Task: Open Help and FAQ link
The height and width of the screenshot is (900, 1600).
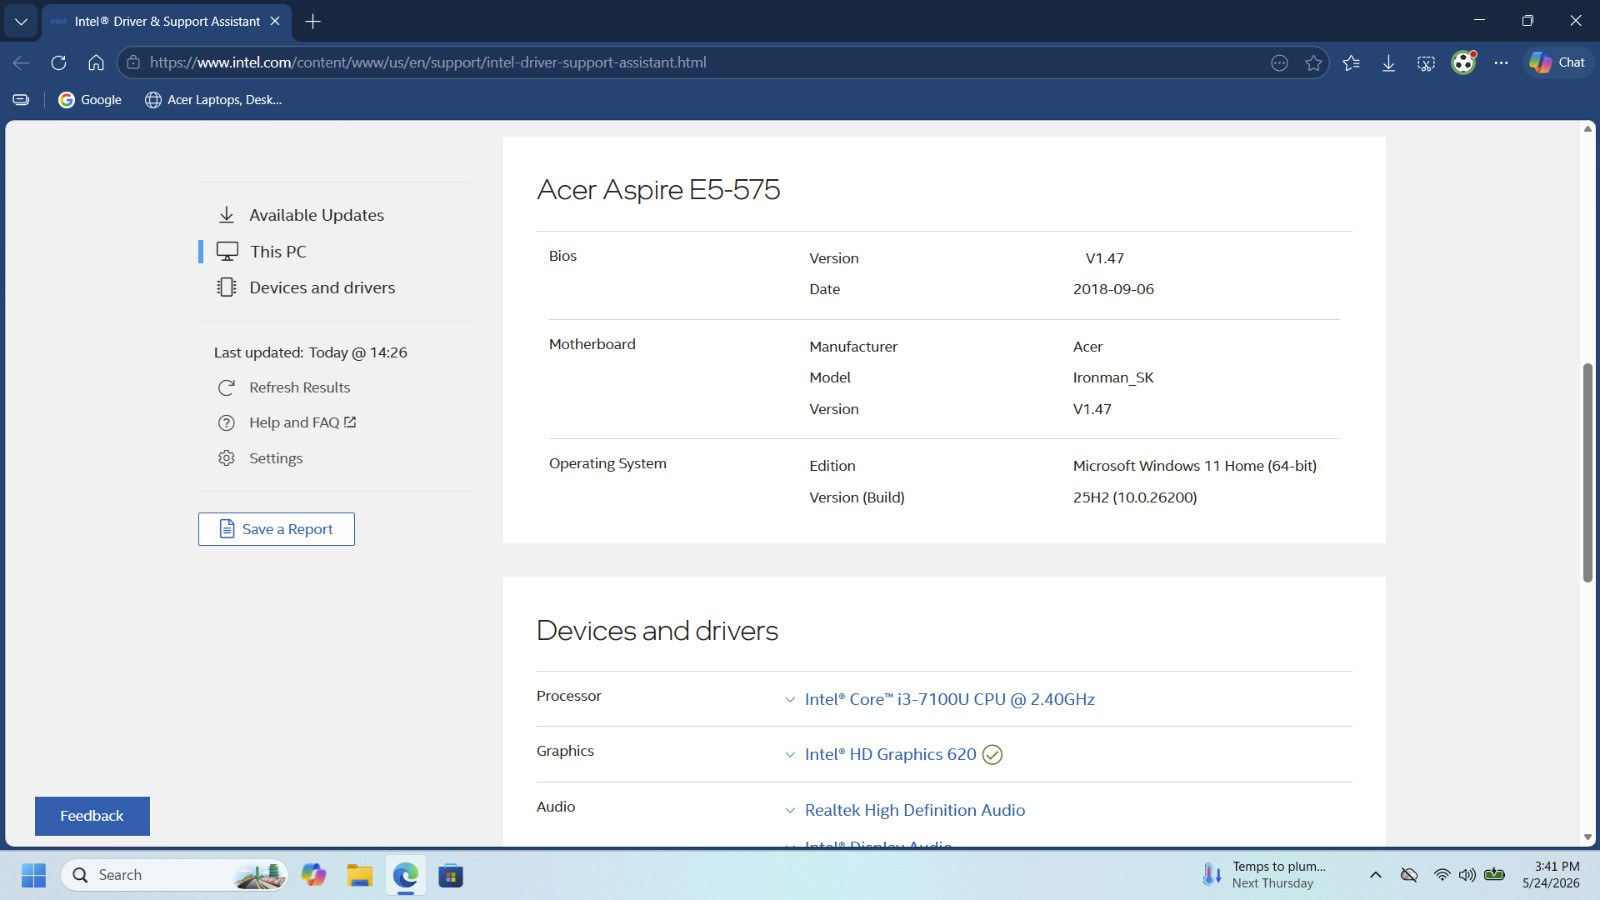Action: 302,423
